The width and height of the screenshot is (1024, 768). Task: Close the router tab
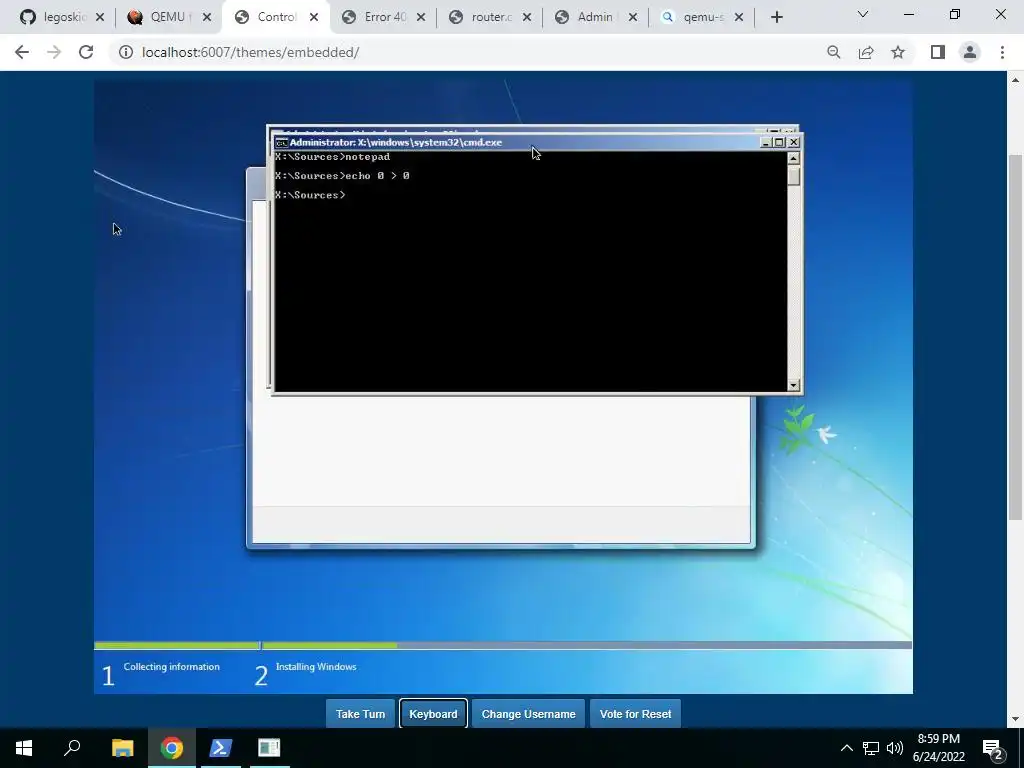click(527, 18)
